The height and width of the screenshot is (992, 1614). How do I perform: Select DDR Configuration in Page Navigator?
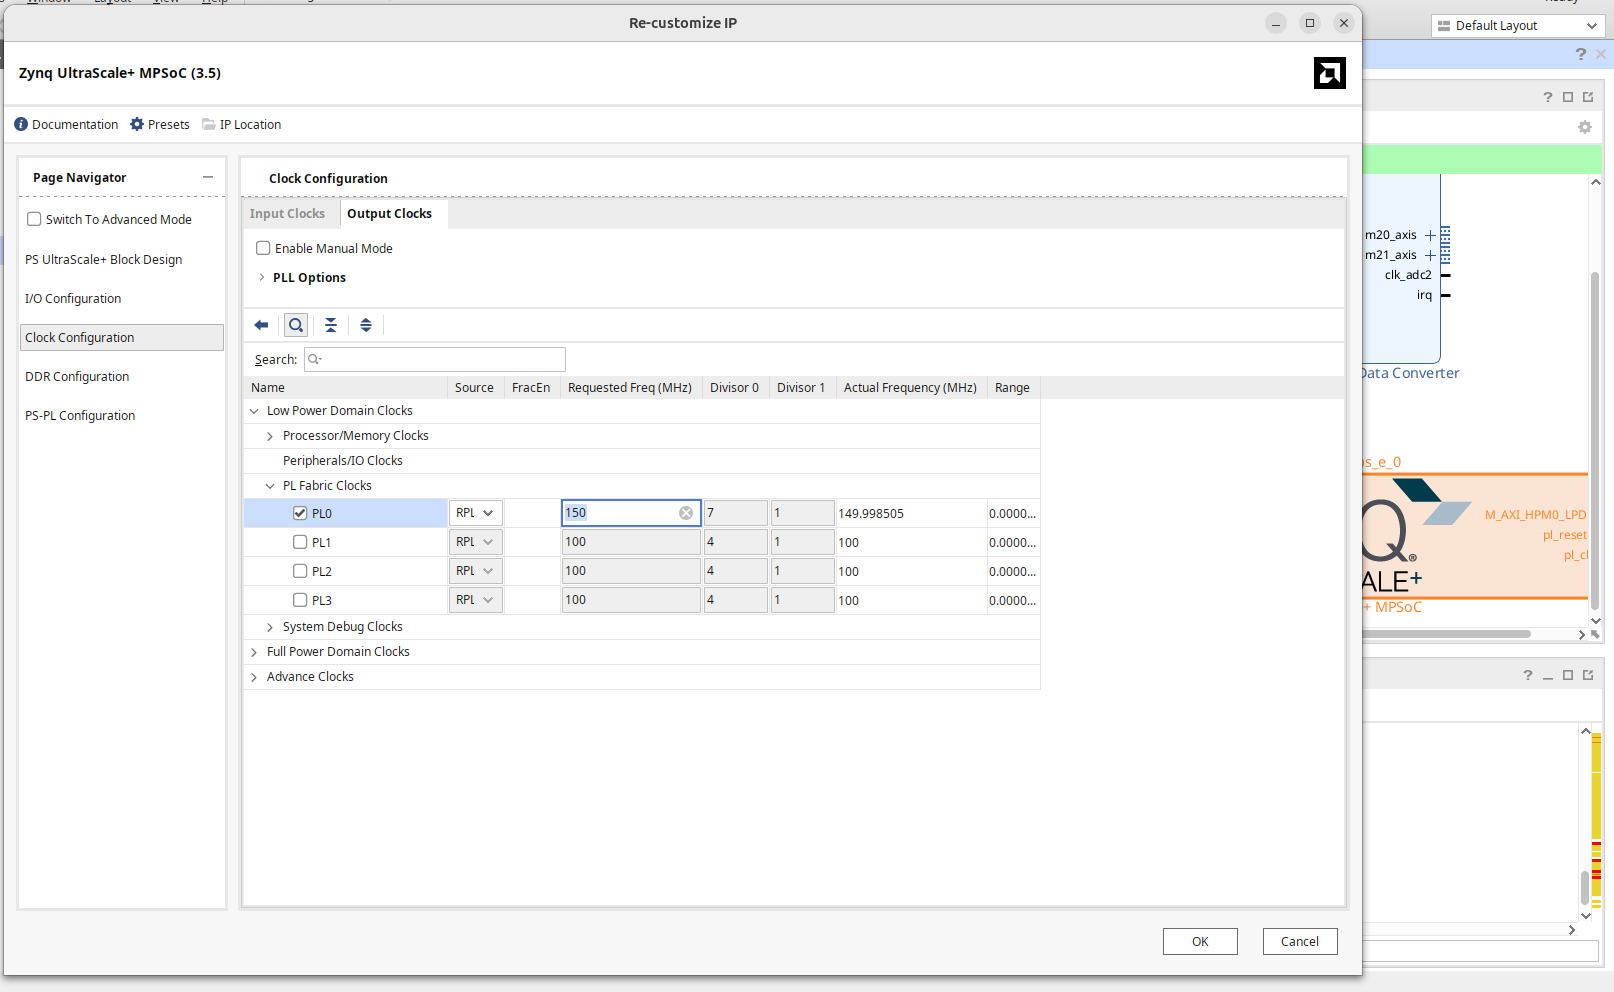(x=77, y=377)
